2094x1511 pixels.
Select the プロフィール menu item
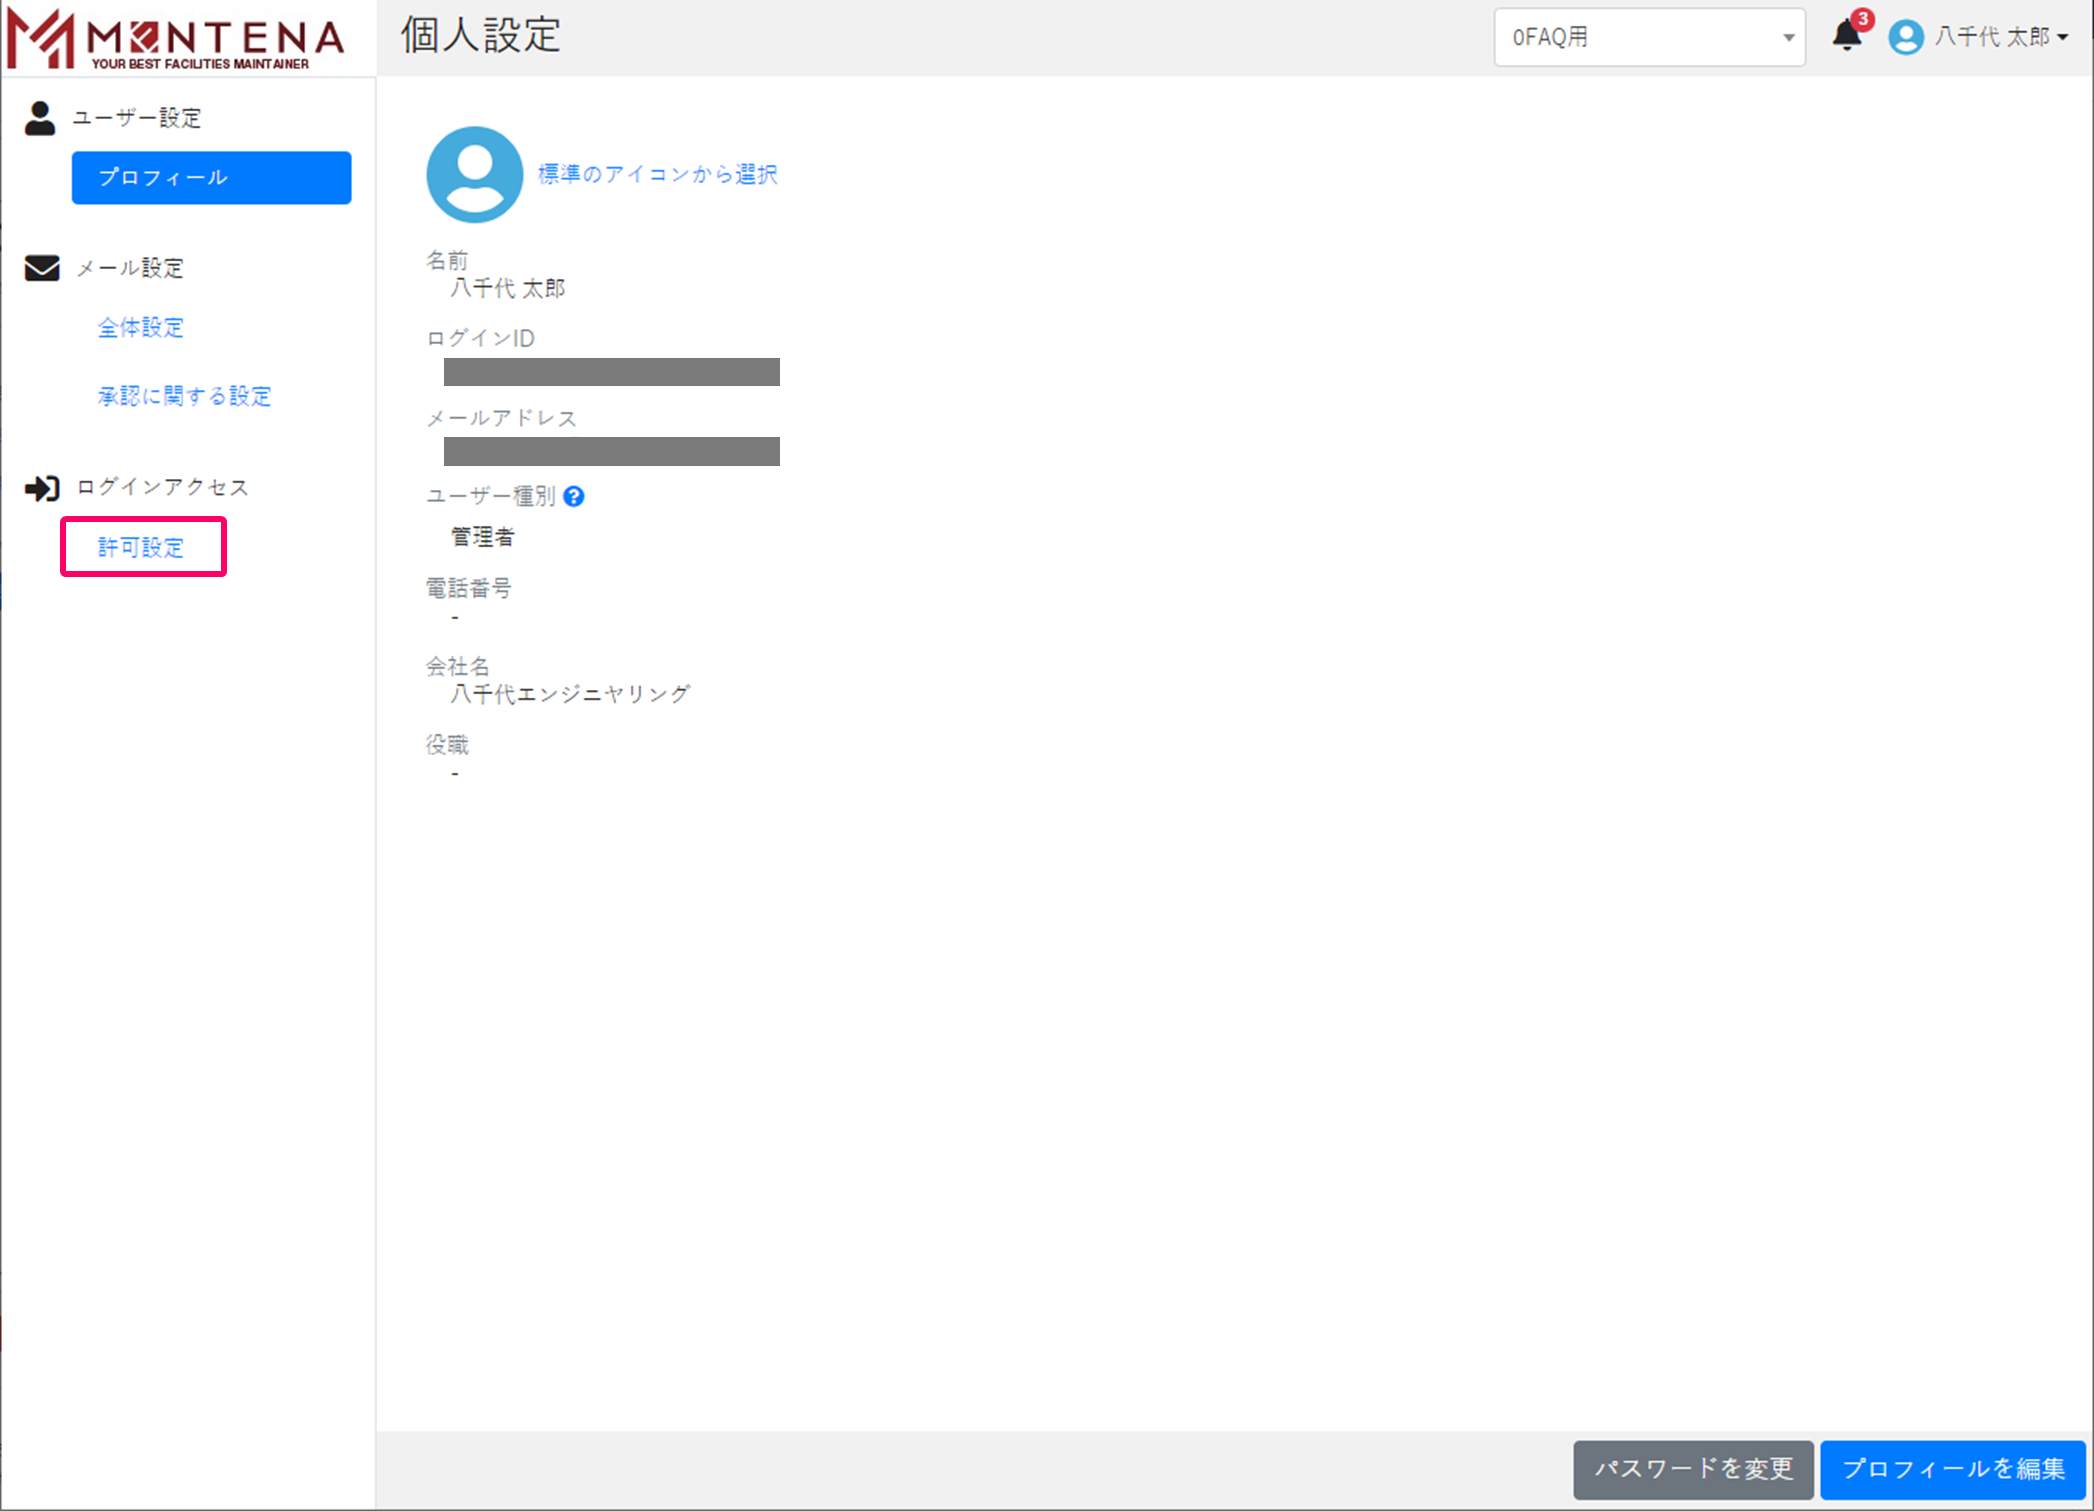pyautogui.click(x=211, y=178)
